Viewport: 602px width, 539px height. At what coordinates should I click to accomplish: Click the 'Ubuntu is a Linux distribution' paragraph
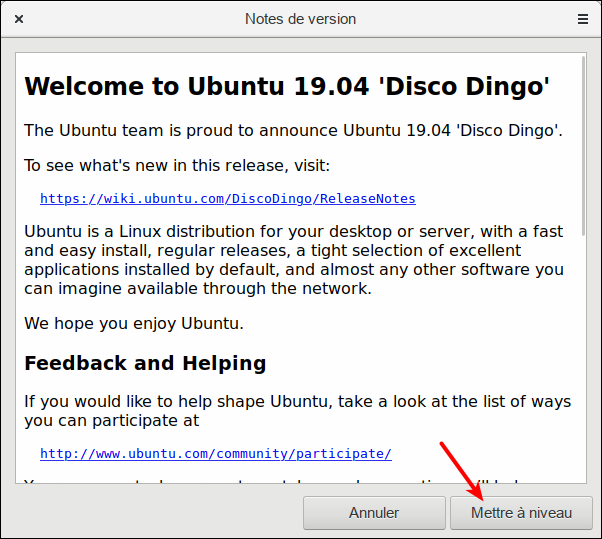(295, 260)
